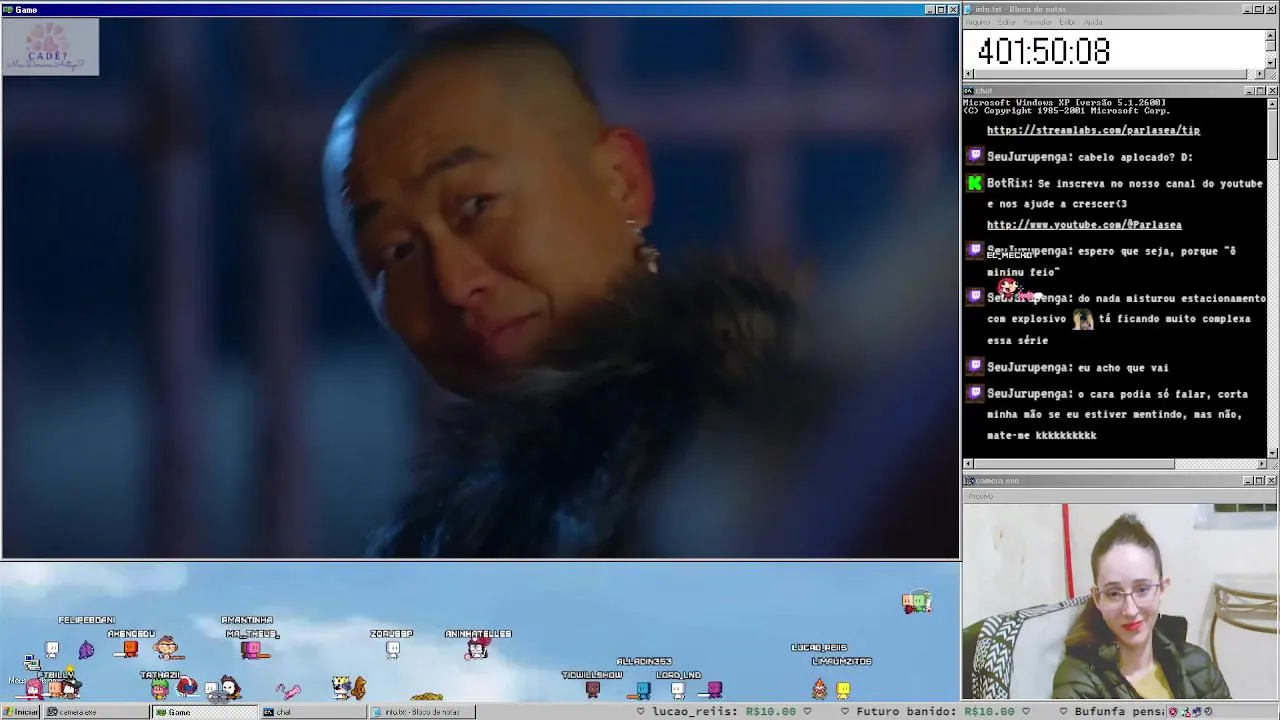This screenshot has height=720, width=1280.
Task: Click the chat horizontal scrollbar right arrow
Action: pyautogui.click(x=1260, y=464)
